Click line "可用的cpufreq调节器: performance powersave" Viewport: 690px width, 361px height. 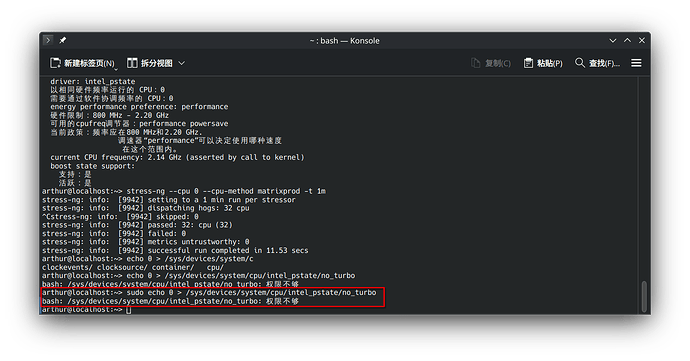[139, 123]
